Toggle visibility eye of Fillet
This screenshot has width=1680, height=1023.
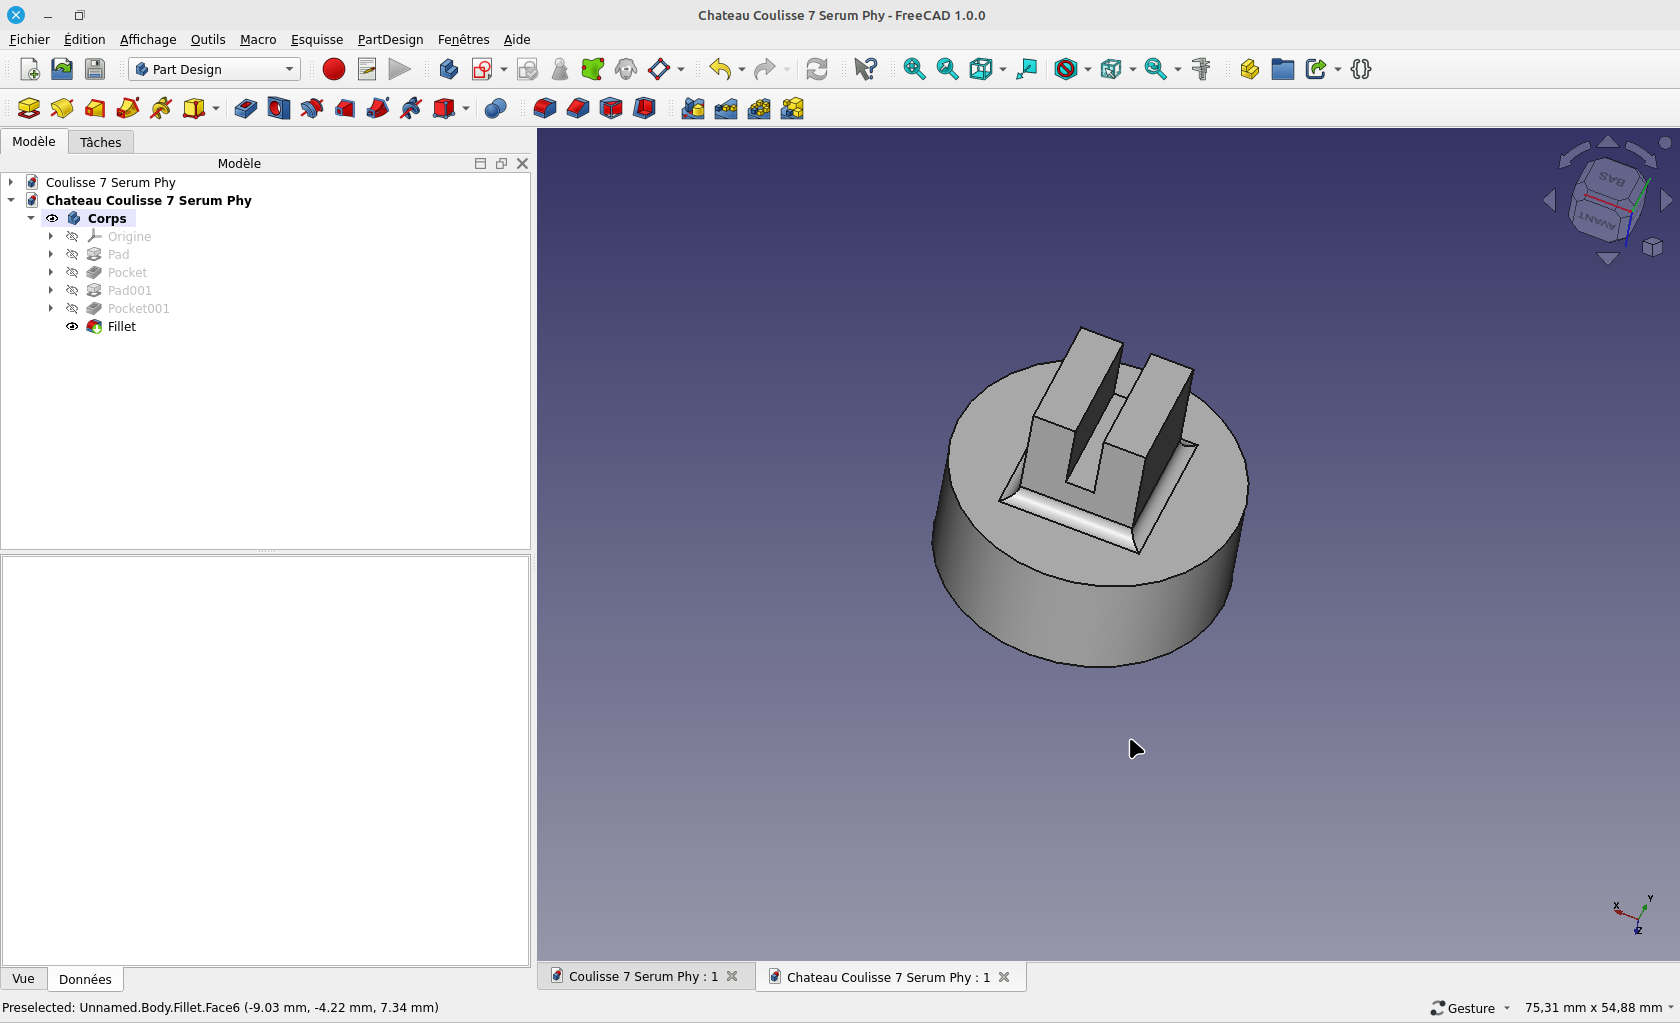coord(72,327)
